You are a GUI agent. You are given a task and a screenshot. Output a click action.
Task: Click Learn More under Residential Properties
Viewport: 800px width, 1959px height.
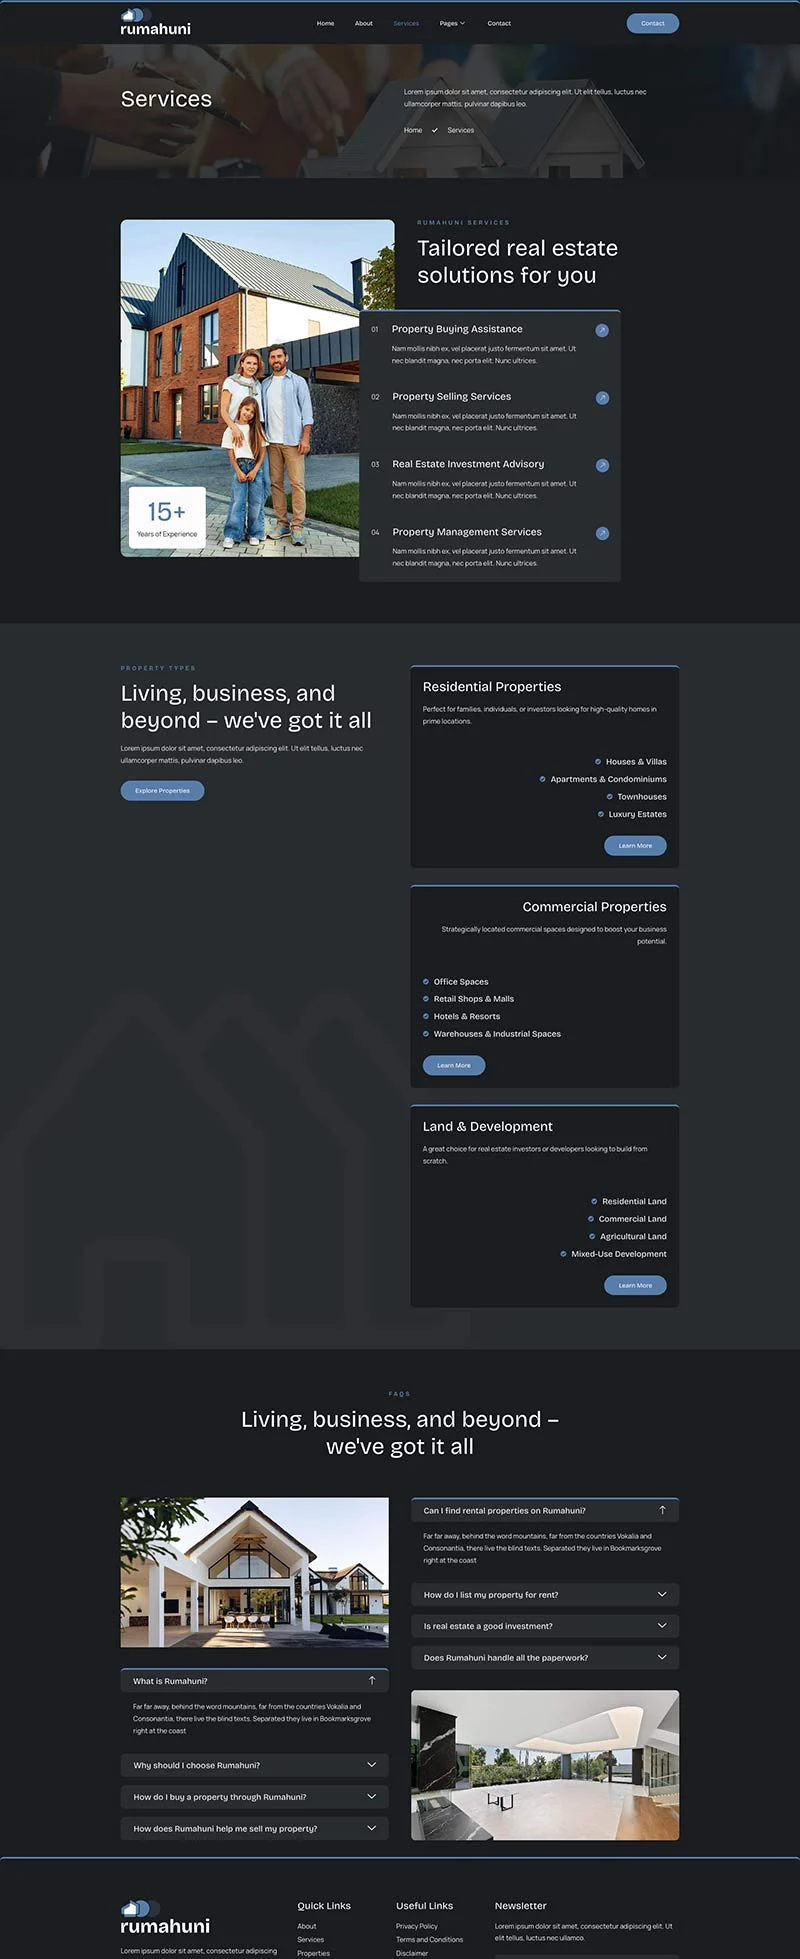coord(635,846)
